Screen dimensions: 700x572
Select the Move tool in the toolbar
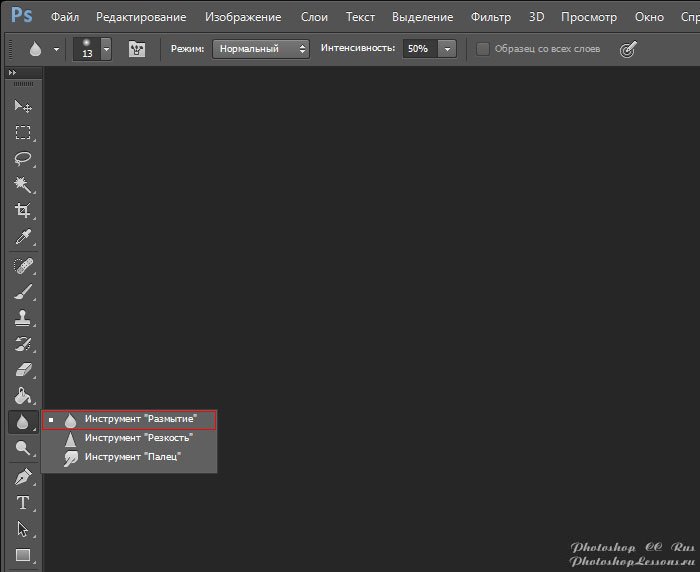(x=22, y=107)
